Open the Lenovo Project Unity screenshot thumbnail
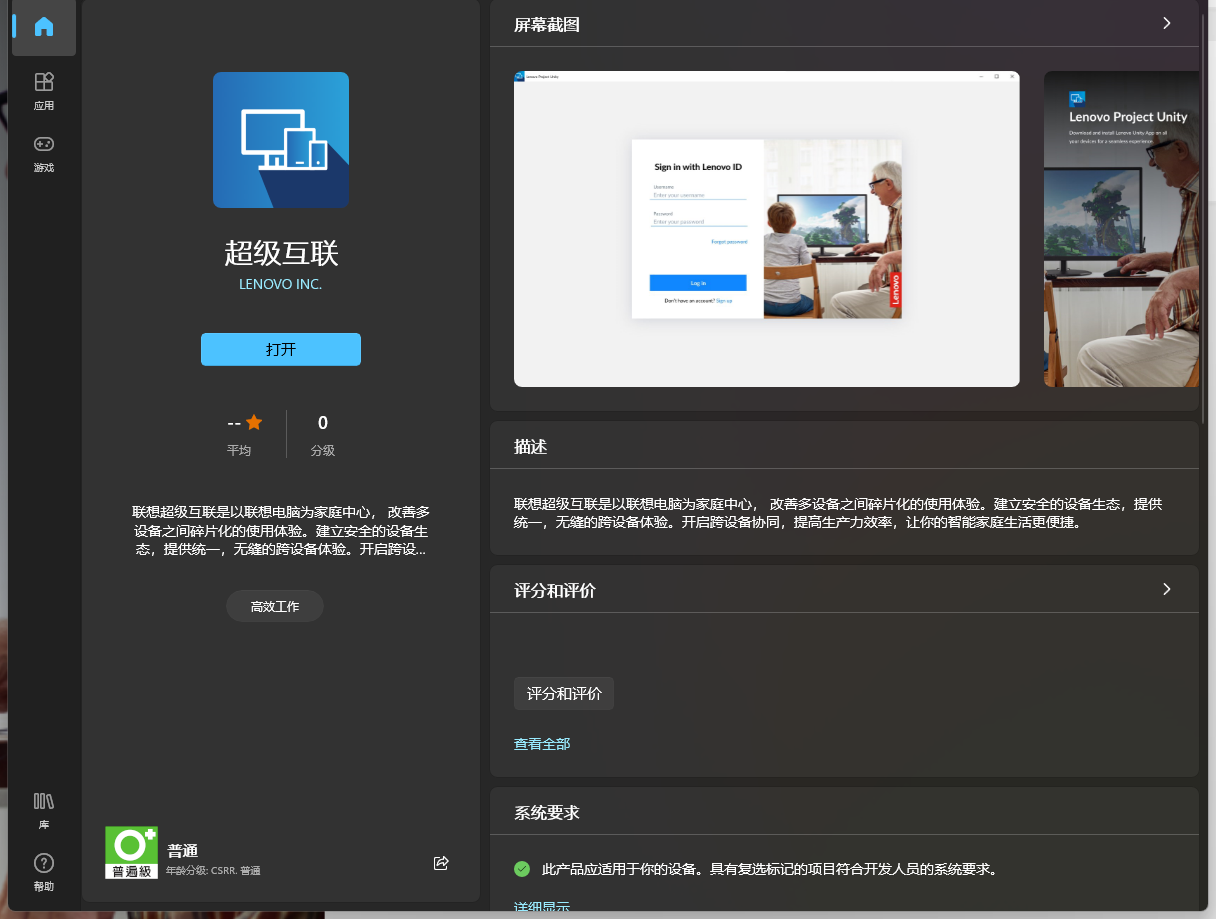 [1121, 229]
